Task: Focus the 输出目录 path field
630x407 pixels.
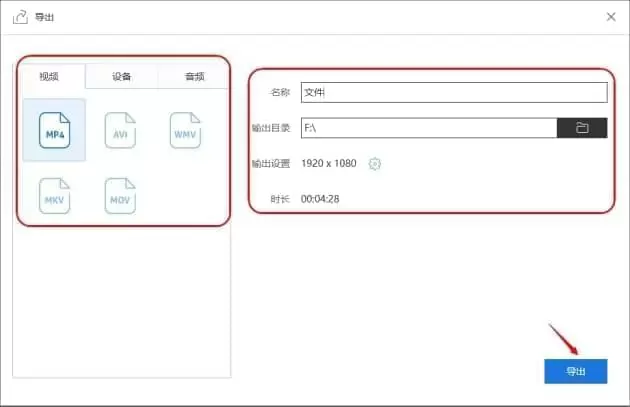Action: click(x=429, y=128)
